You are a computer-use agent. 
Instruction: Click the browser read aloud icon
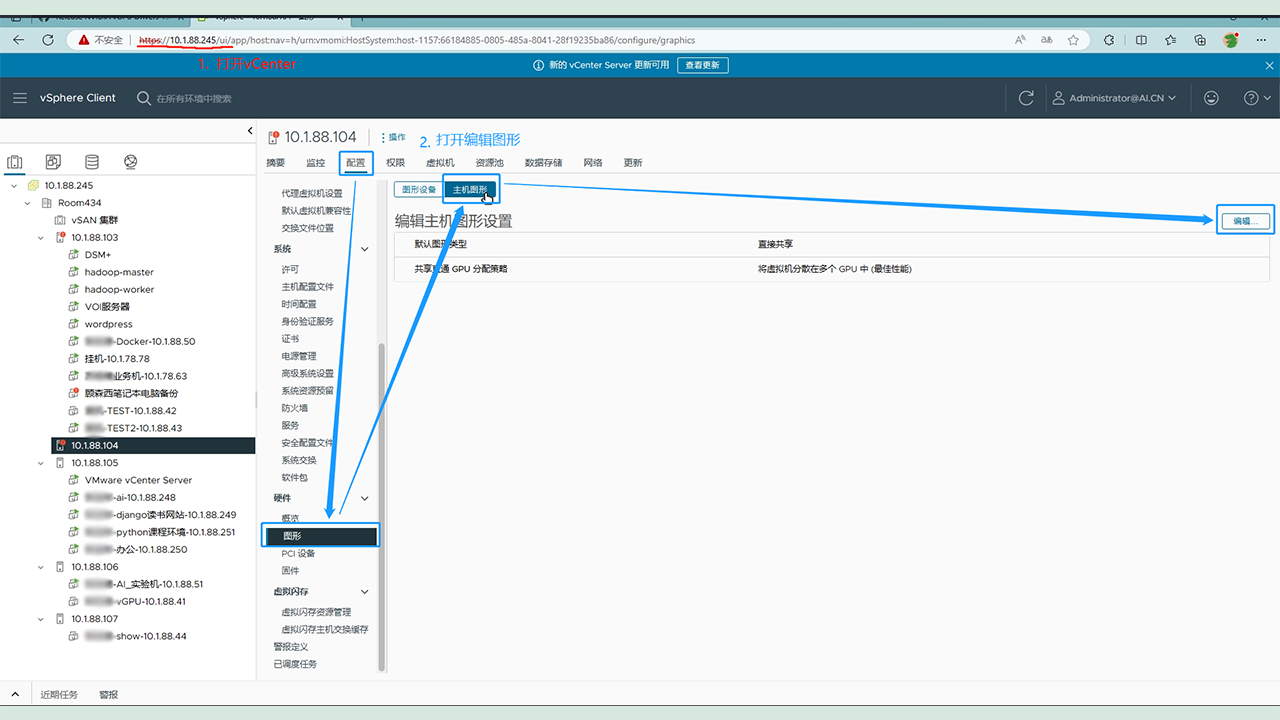click(x=1020, y=40)
